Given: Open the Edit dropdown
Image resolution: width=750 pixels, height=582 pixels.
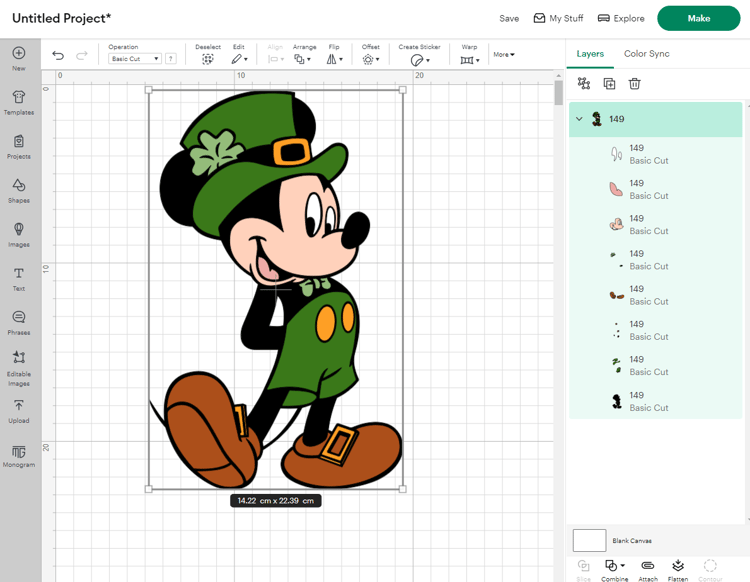Looking at the screenshot, I should pos(239,59).
